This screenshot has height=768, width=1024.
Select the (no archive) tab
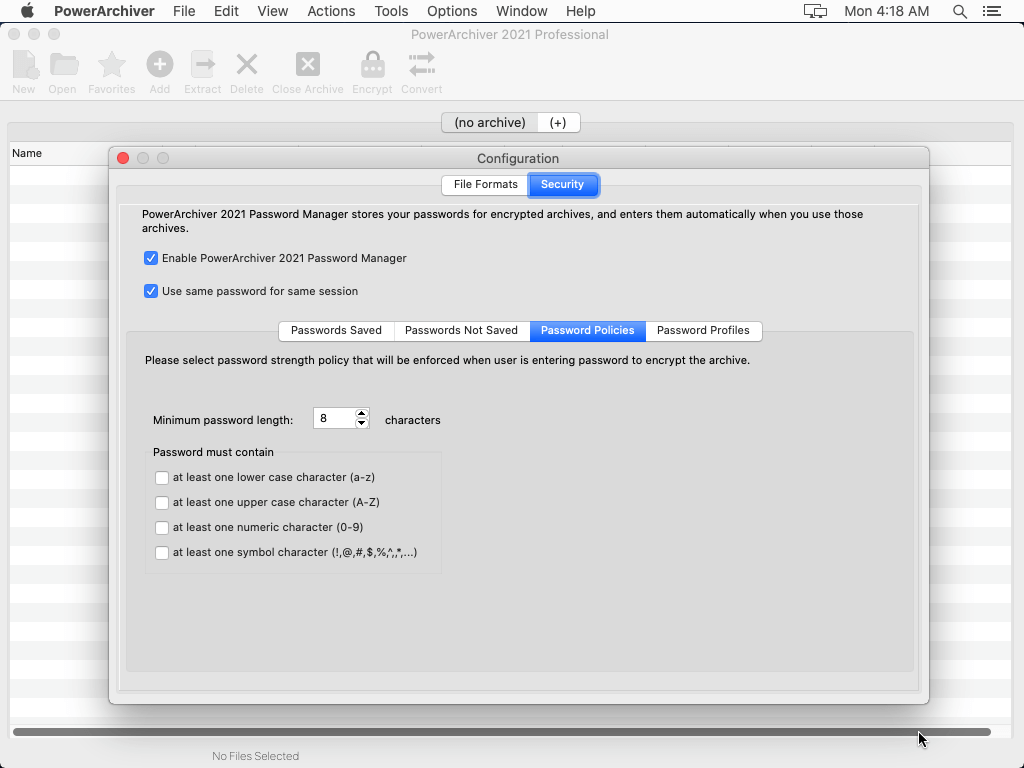click(x=490, y=123)
